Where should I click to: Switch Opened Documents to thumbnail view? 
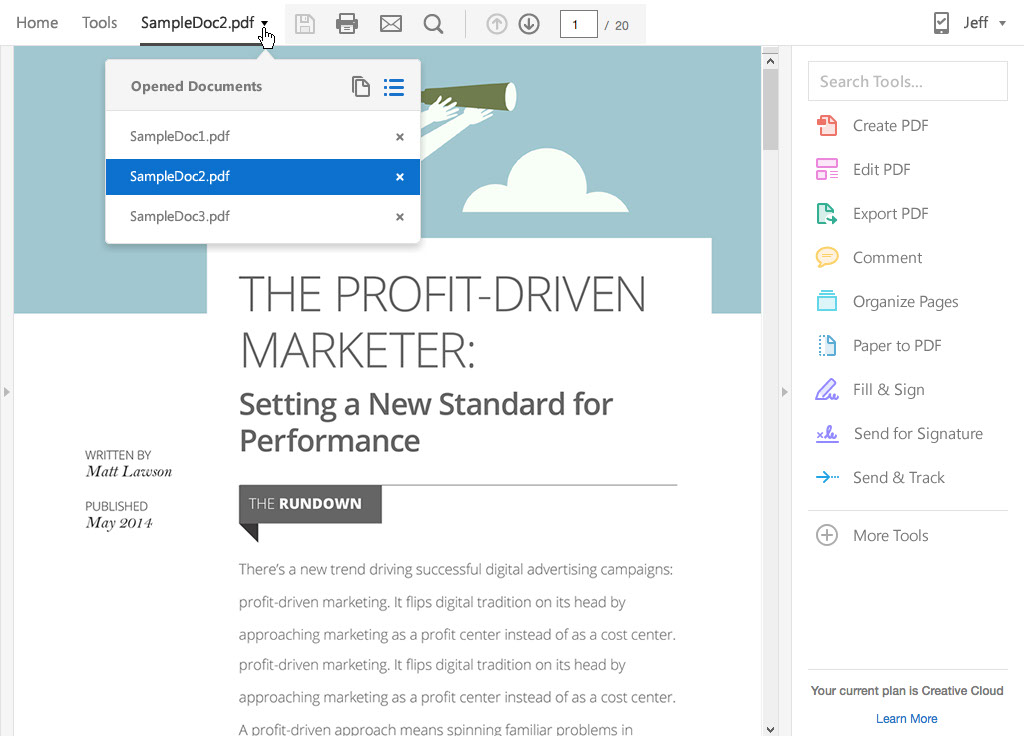(361, 87)
